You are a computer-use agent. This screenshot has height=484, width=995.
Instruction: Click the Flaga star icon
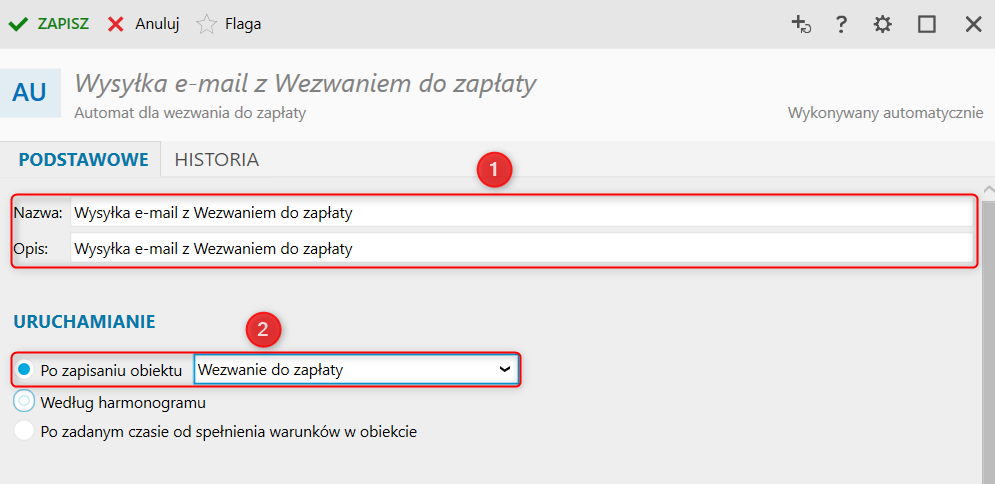coord(206,24)
